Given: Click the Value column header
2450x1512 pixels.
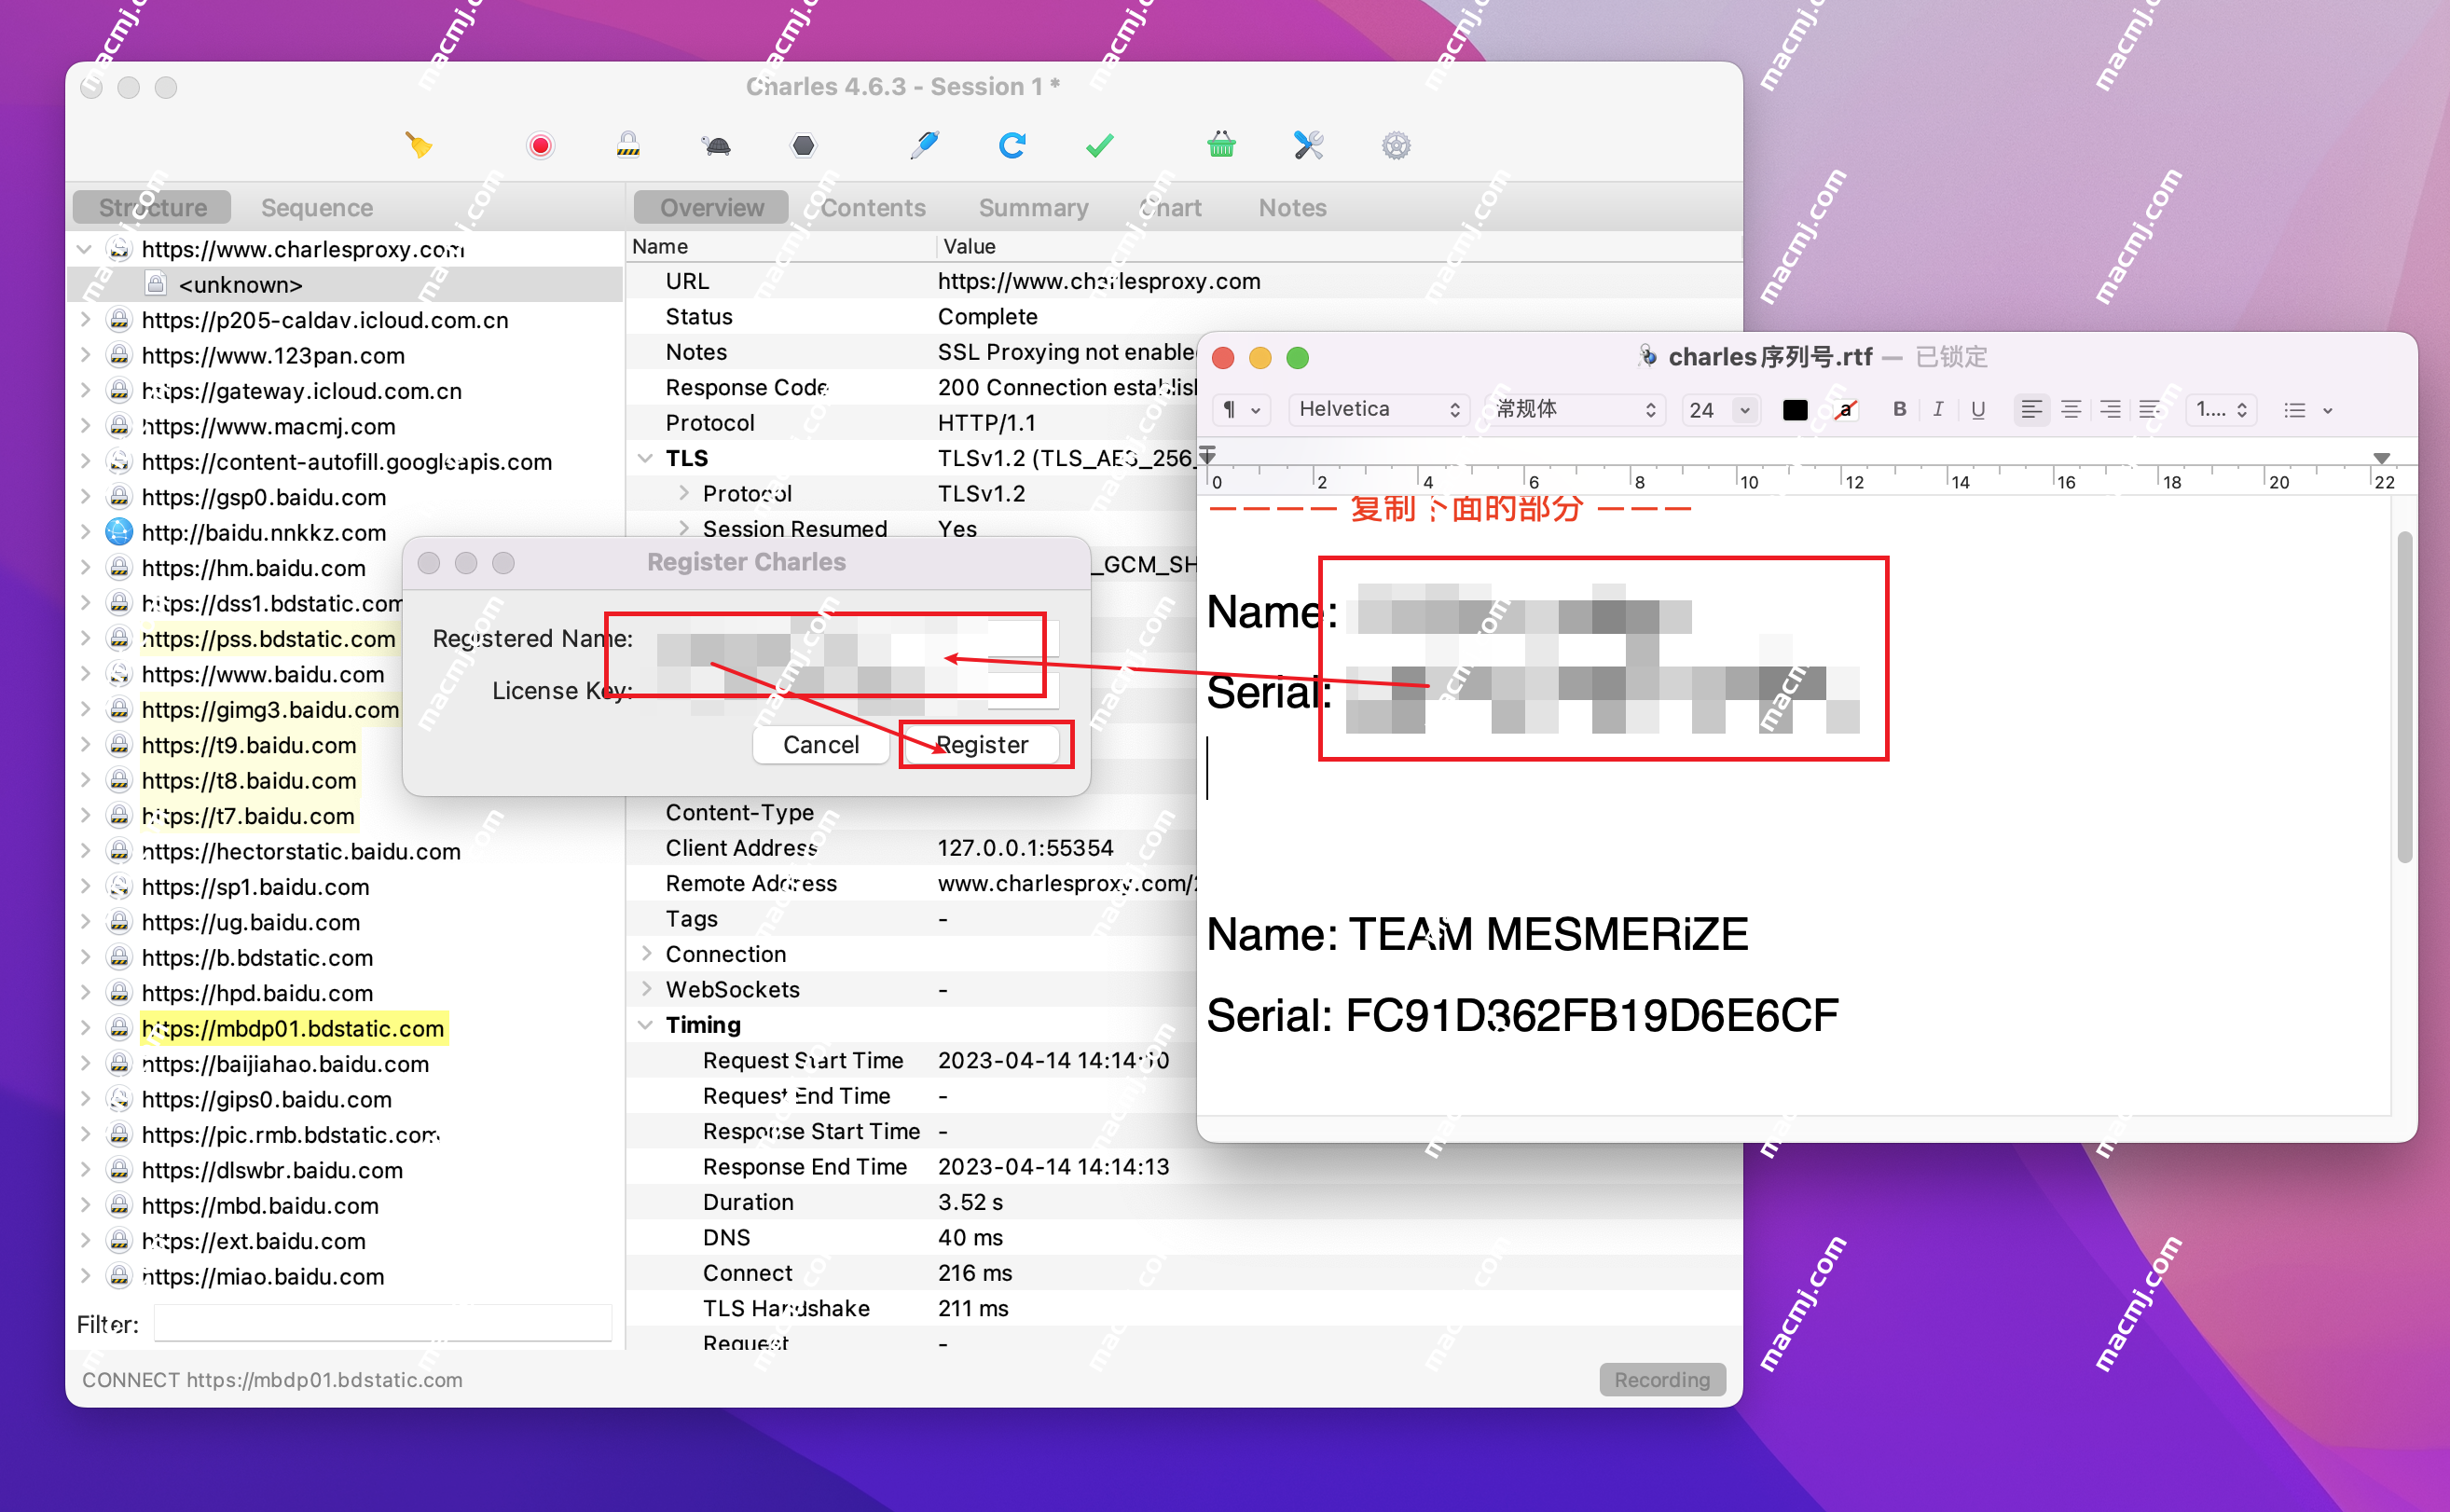Looking at the screenshot, I should click(x=968, y=246).
